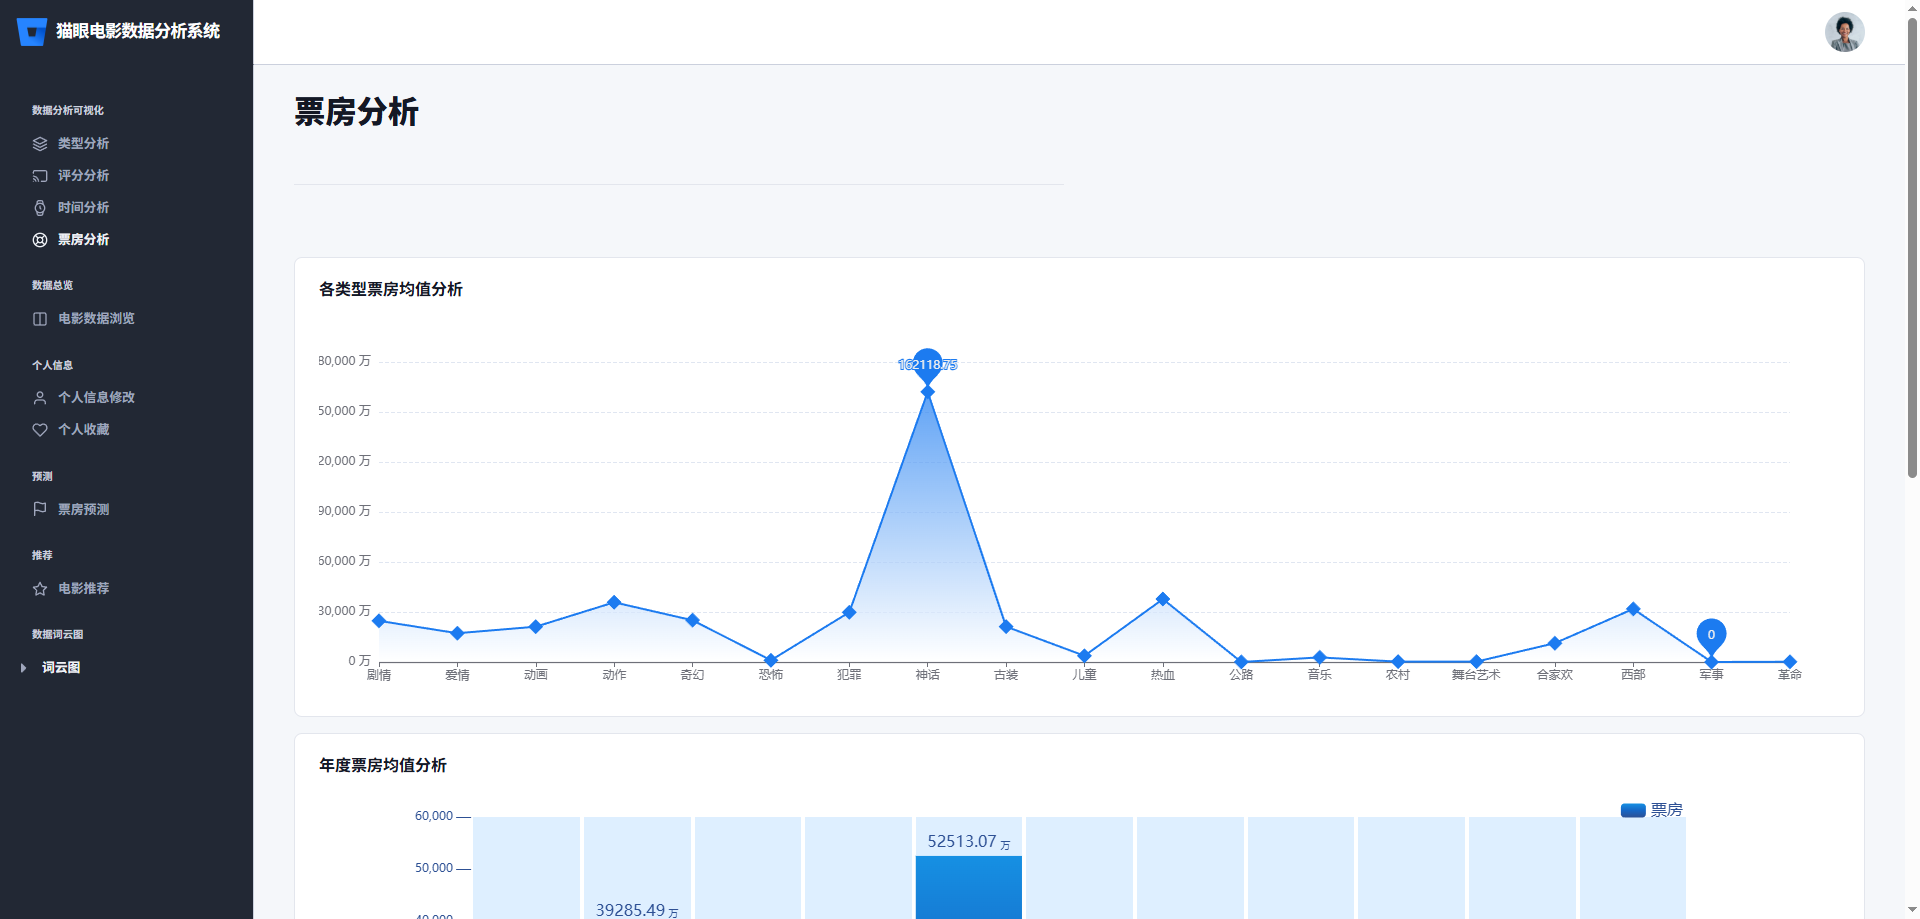This screenshot has width=1920, height=919.
Task: Click the lifebuoy icon beside 票房分析
Action: 40,240
